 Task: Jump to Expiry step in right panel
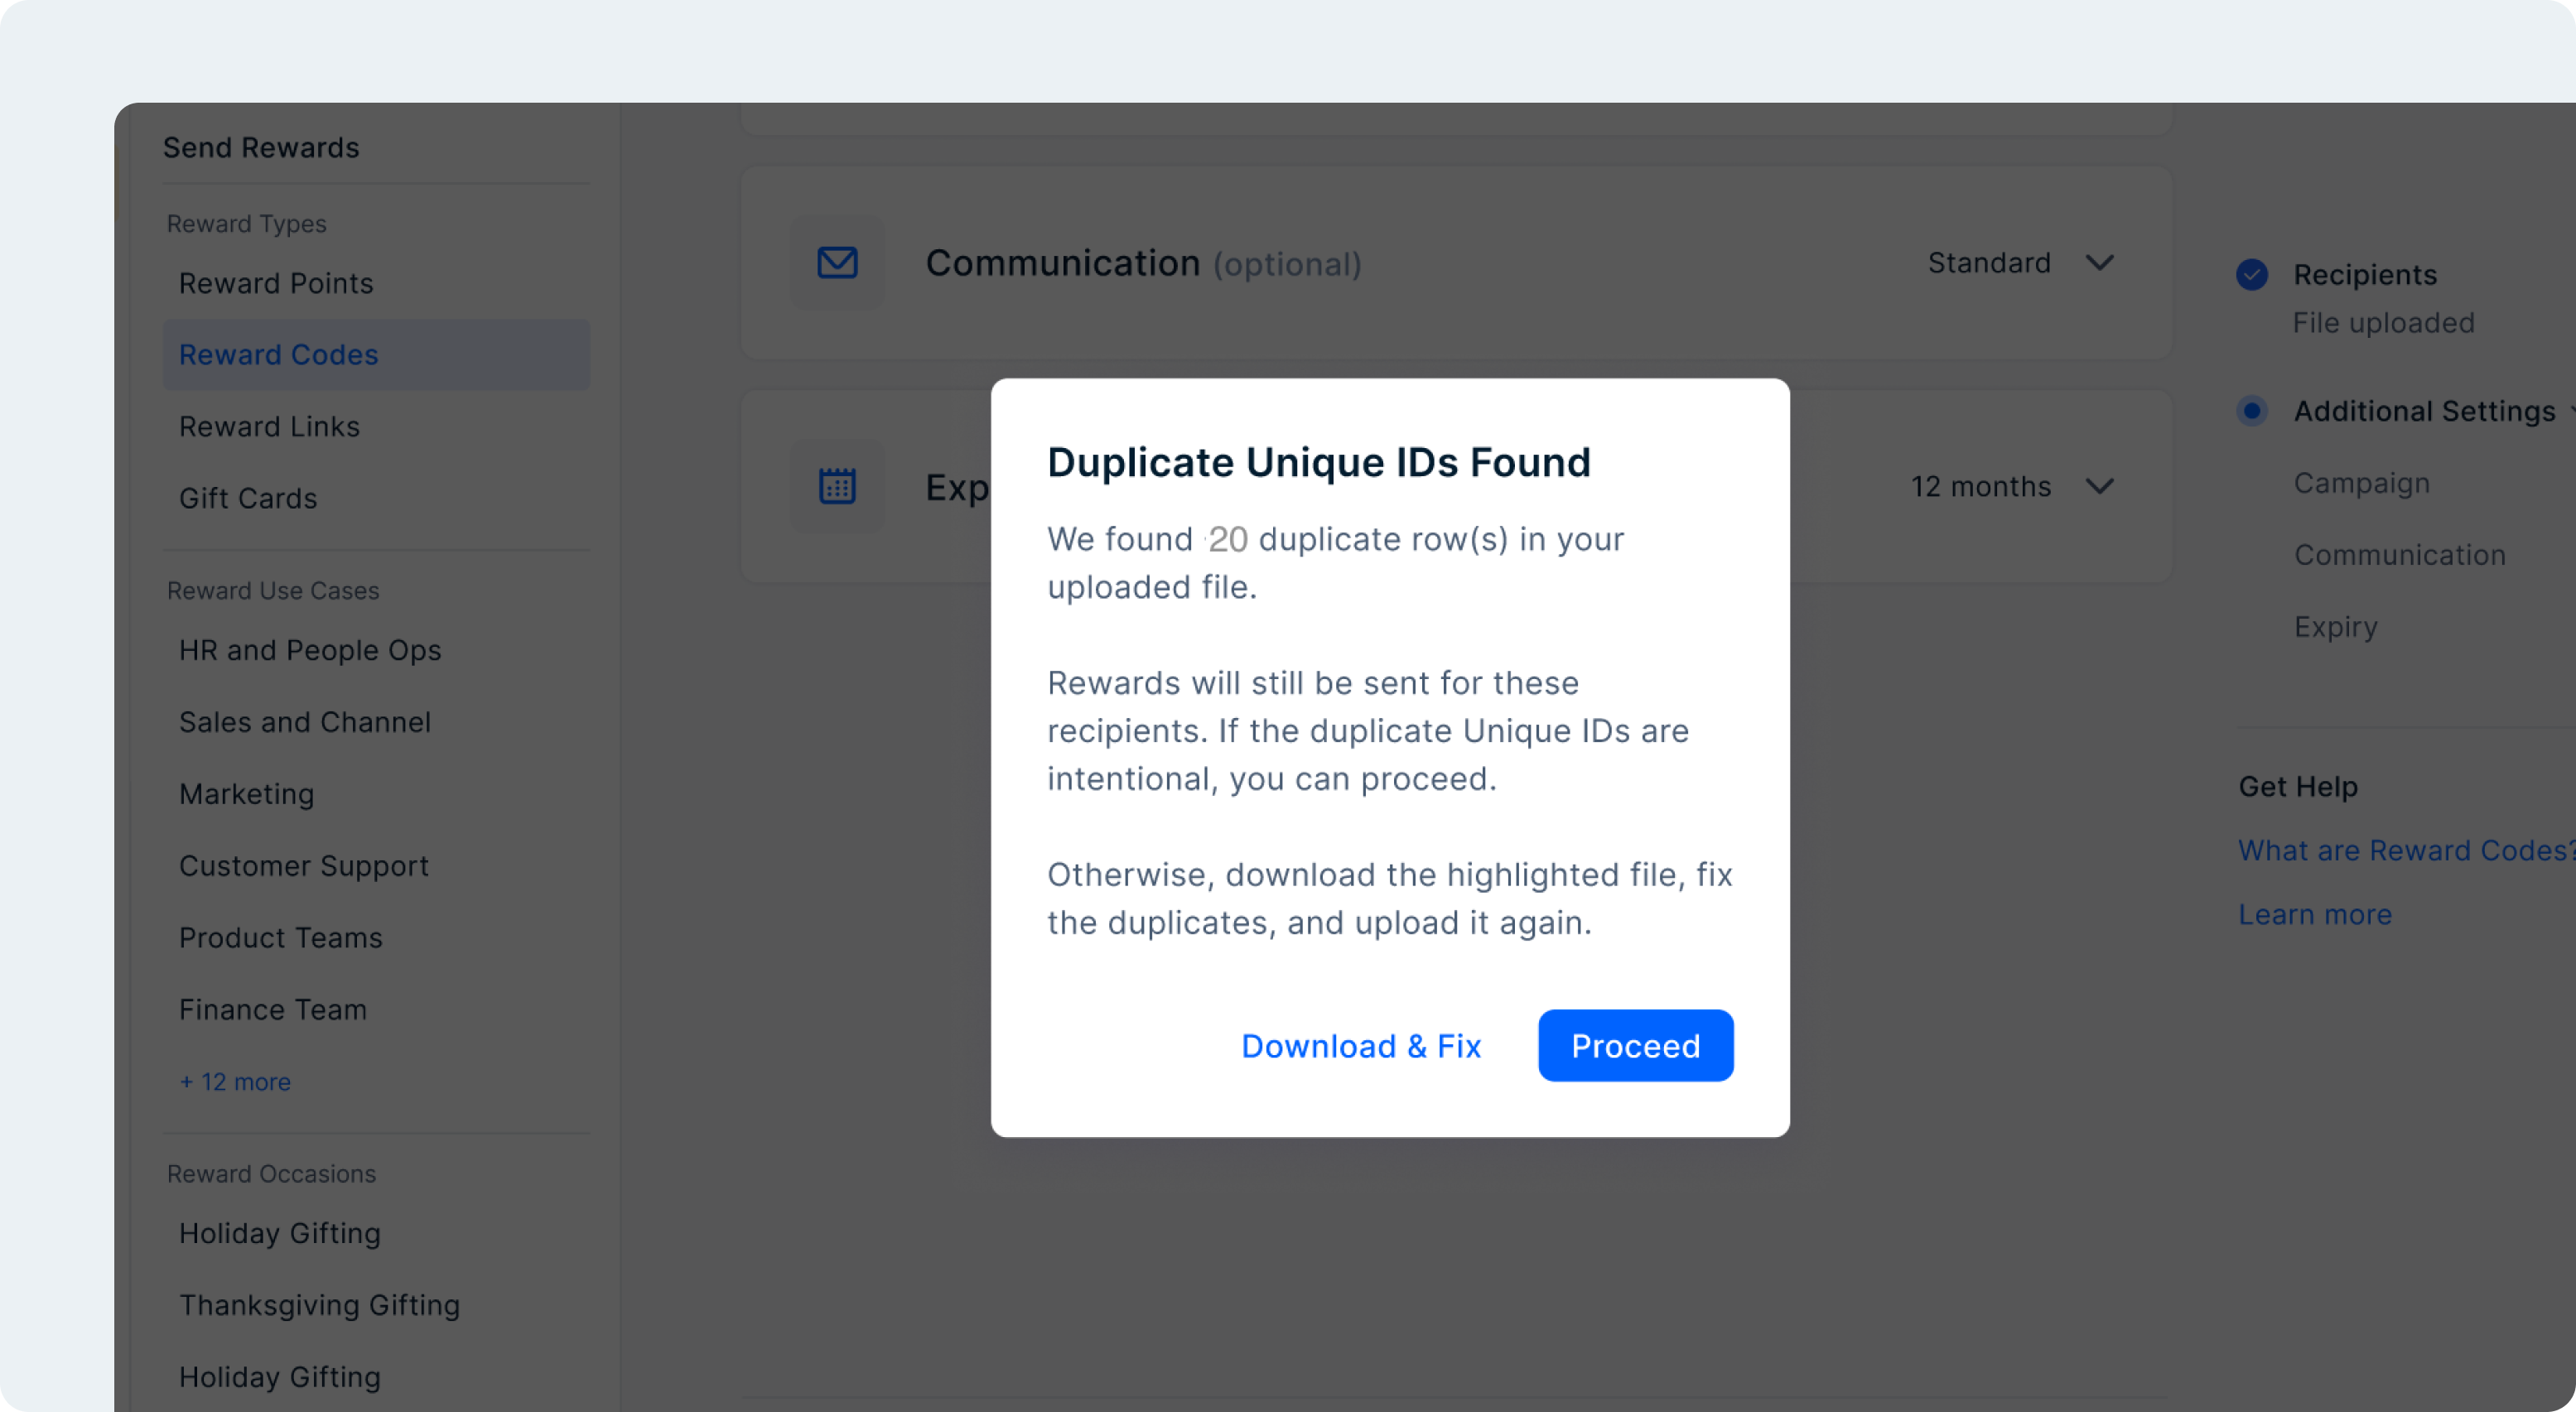[x=2335, y=627]
